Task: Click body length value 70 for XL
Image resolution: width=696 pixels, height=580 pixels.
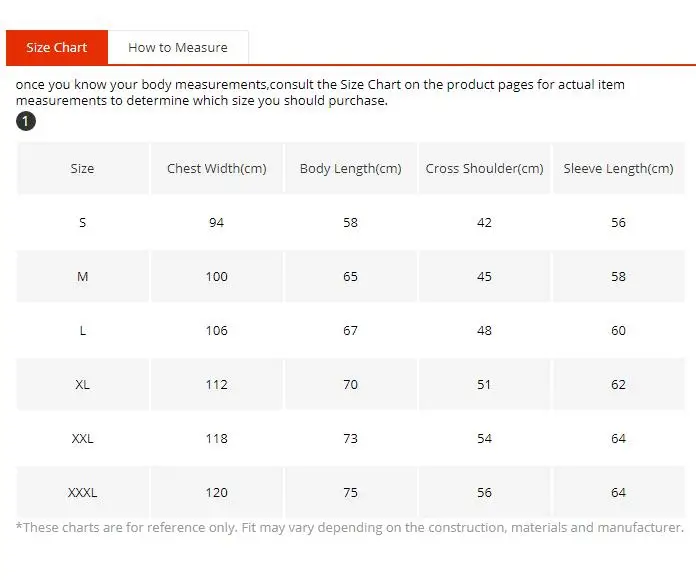Action: (x=351, y=384)
